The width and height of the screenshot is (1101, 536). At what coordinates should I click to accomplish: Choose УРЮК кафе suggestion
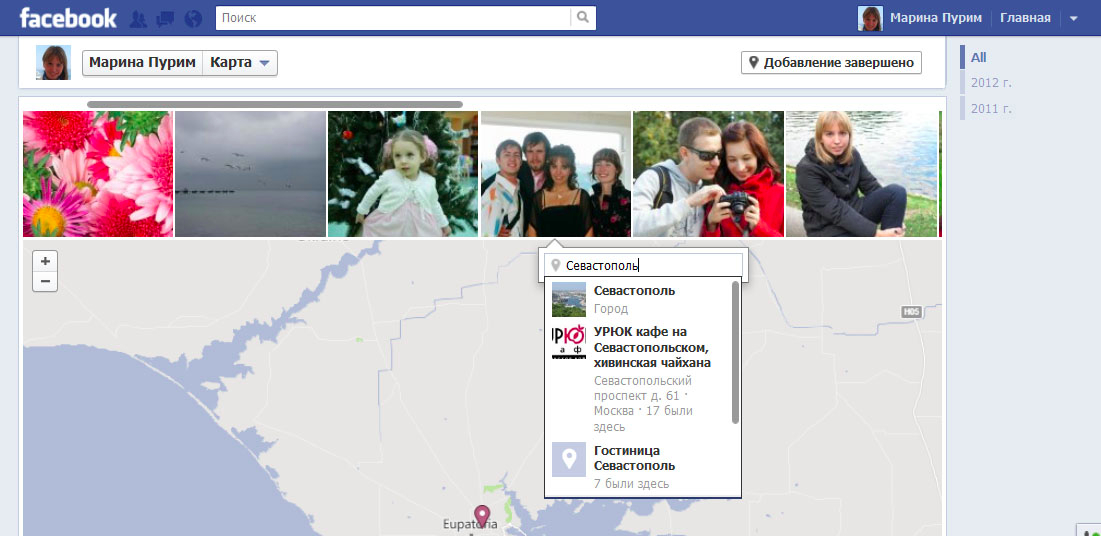tap(638, 379)
